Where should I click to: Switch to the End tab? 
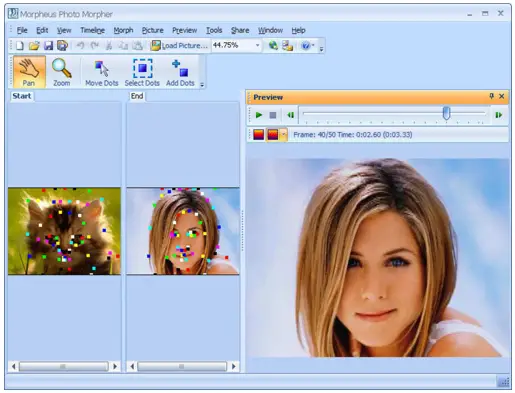[x=137, y=96]
